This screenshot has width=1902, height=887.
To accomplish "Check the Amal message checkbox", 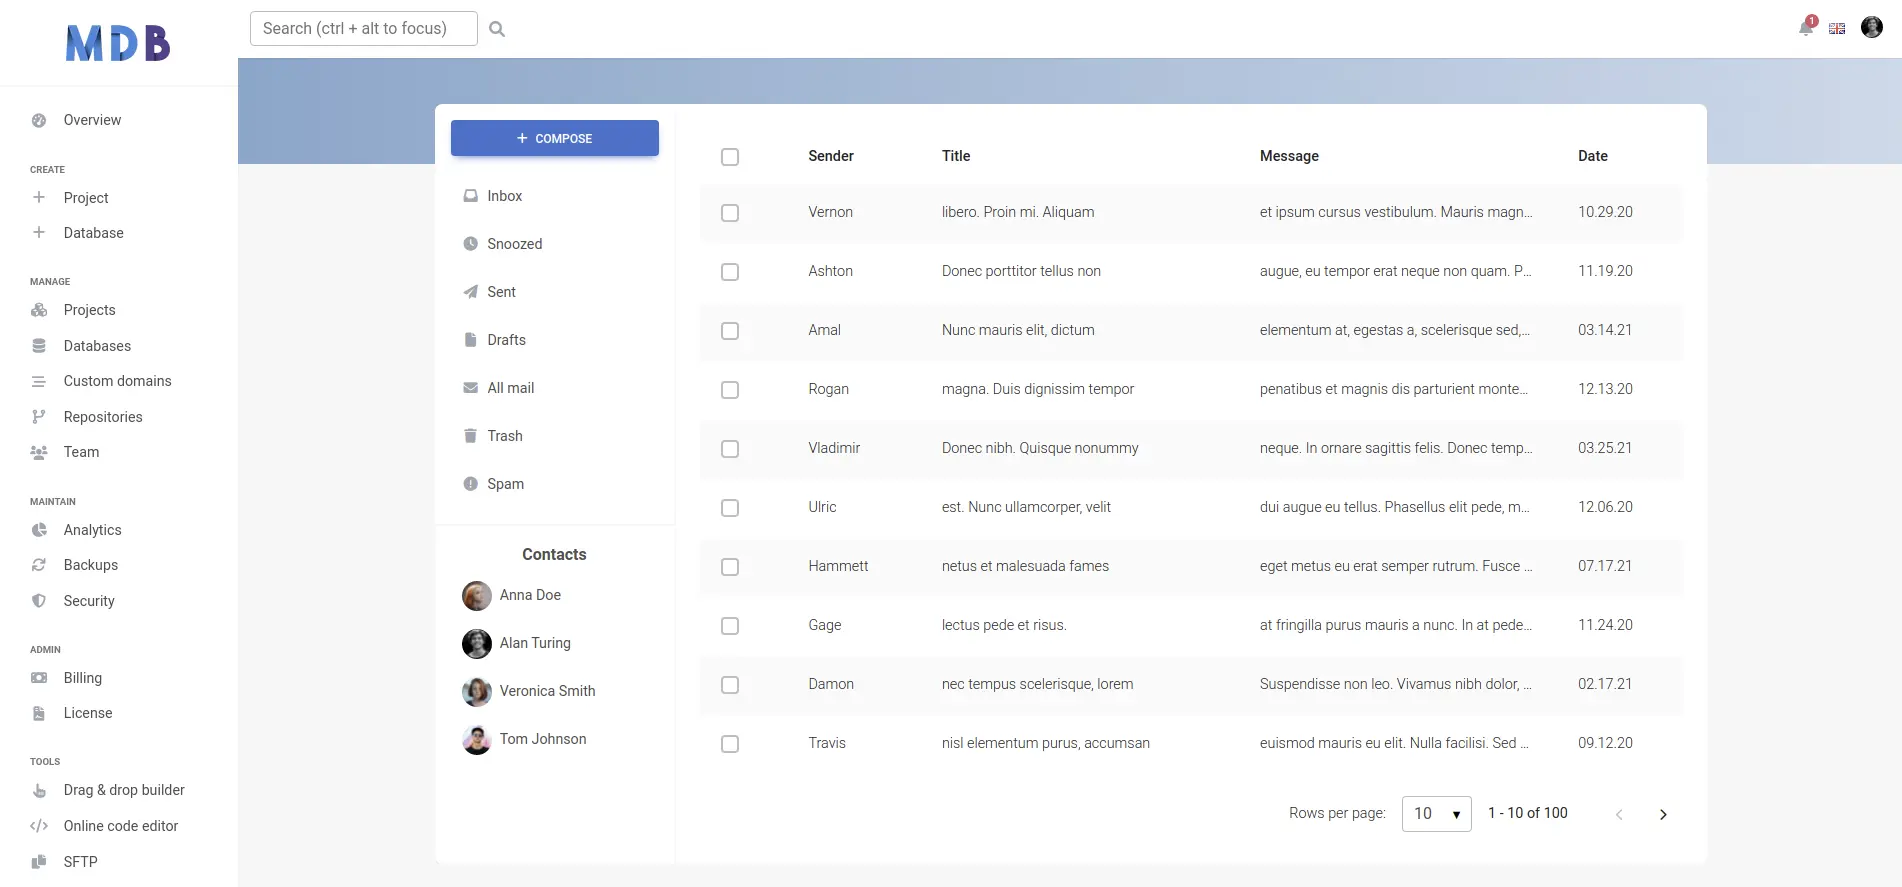I will pos(730,331).
